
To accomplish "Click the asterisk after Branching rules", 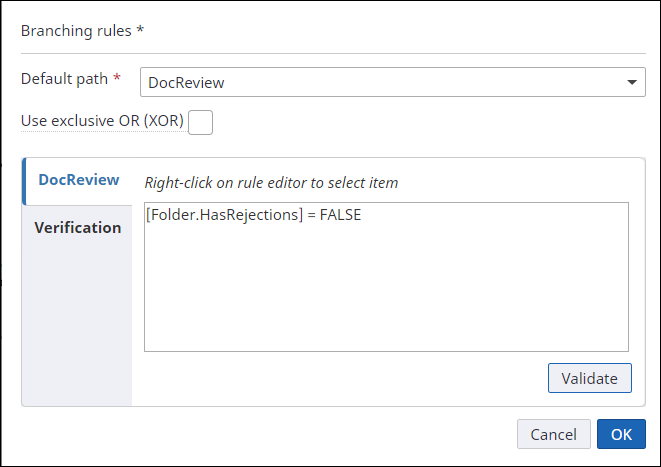I will [140, 29].
